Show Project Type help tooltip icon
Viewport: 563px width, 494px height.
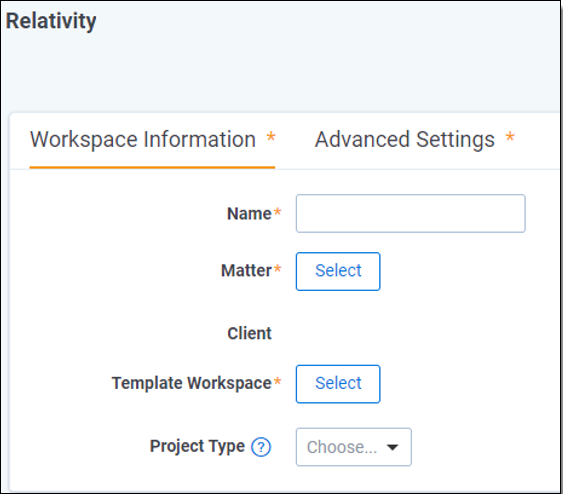pyautogui.click(x=261, y=447)
